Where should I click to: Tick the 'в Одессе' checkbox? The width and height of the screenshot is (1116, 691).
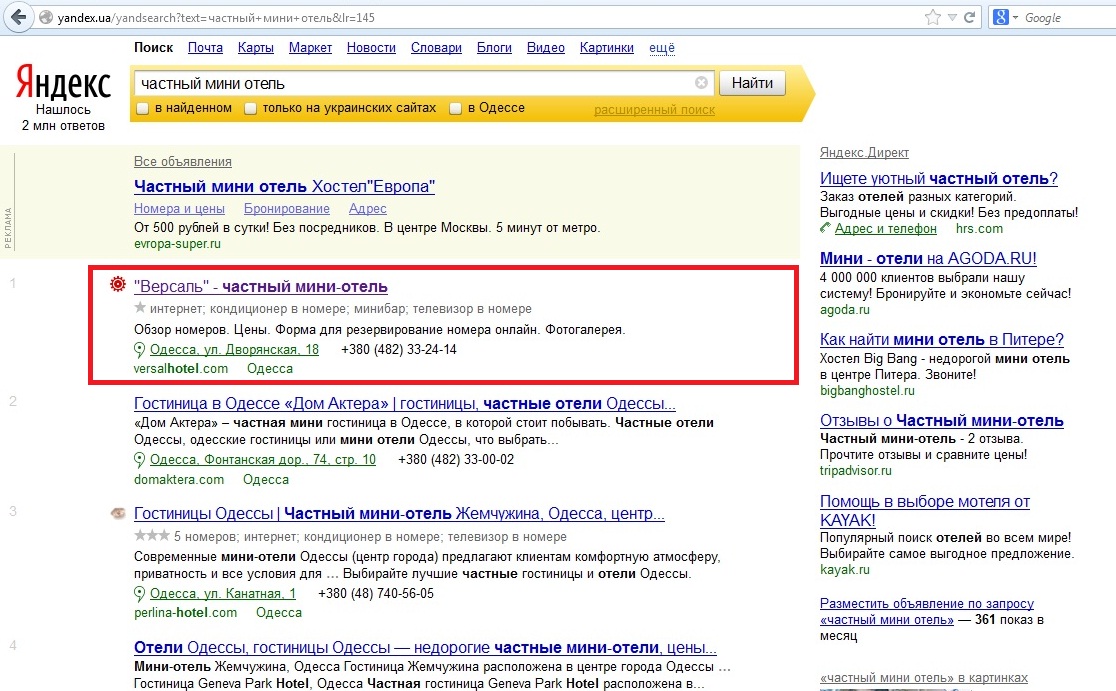click(x=456, y=108)
